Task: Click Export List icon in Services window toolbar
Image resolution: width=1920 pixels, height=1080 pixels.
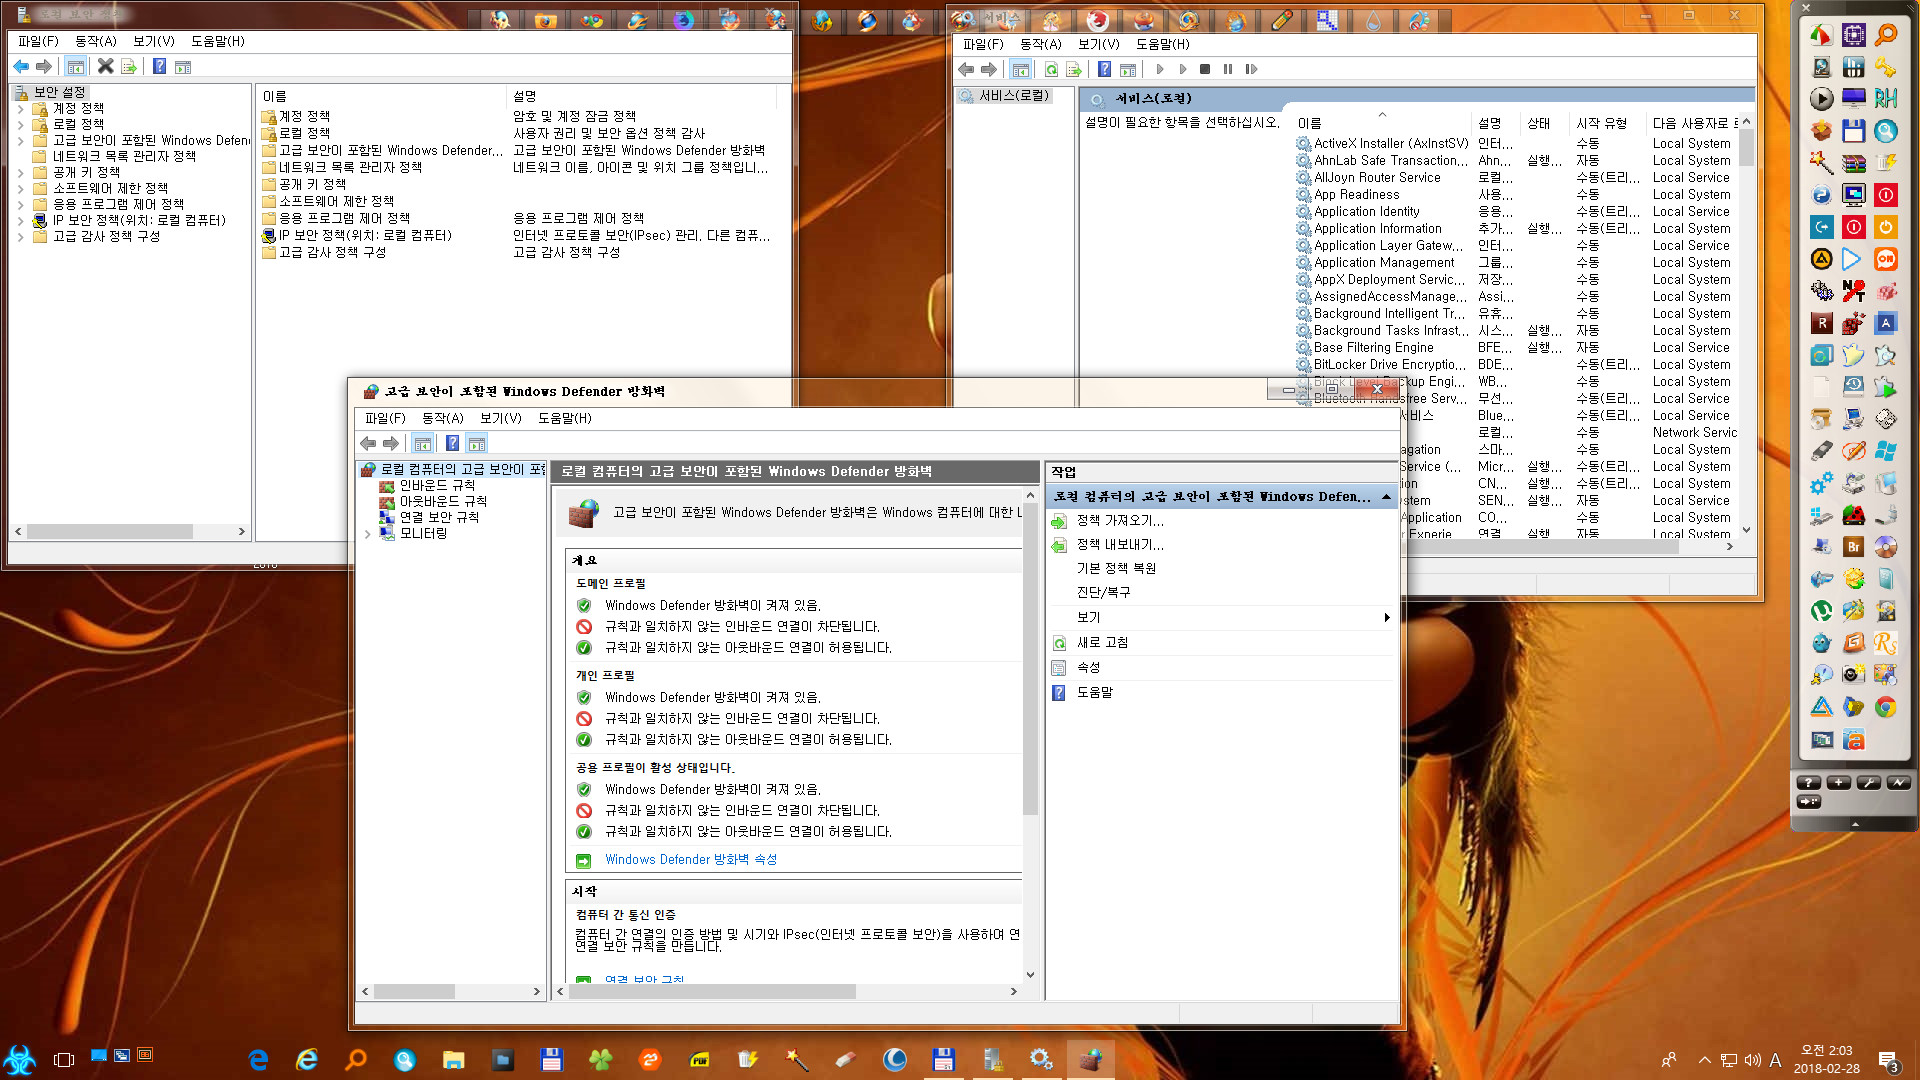Action: tap(1074, 69)
